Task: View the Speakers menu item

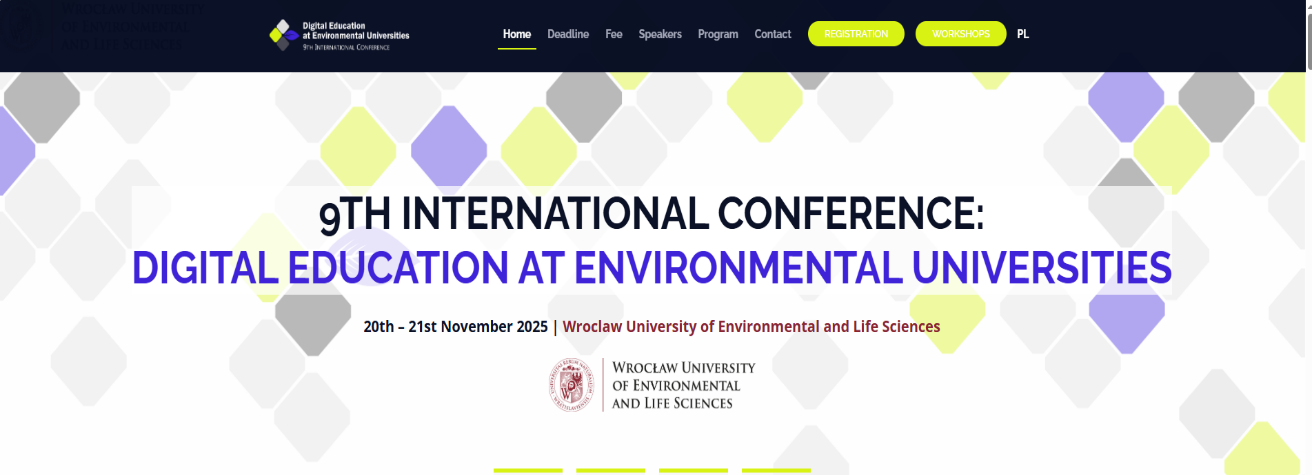Action: [660, 34]
